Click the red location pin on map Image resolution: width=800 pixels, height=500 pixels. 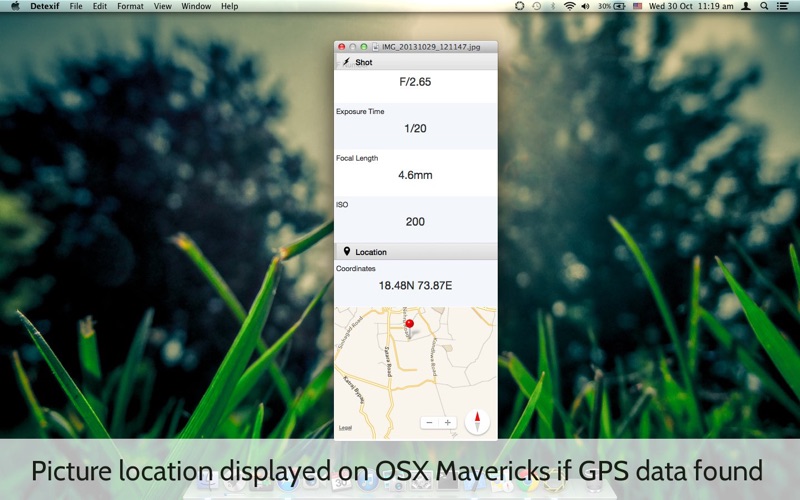[x=409, y=323]
